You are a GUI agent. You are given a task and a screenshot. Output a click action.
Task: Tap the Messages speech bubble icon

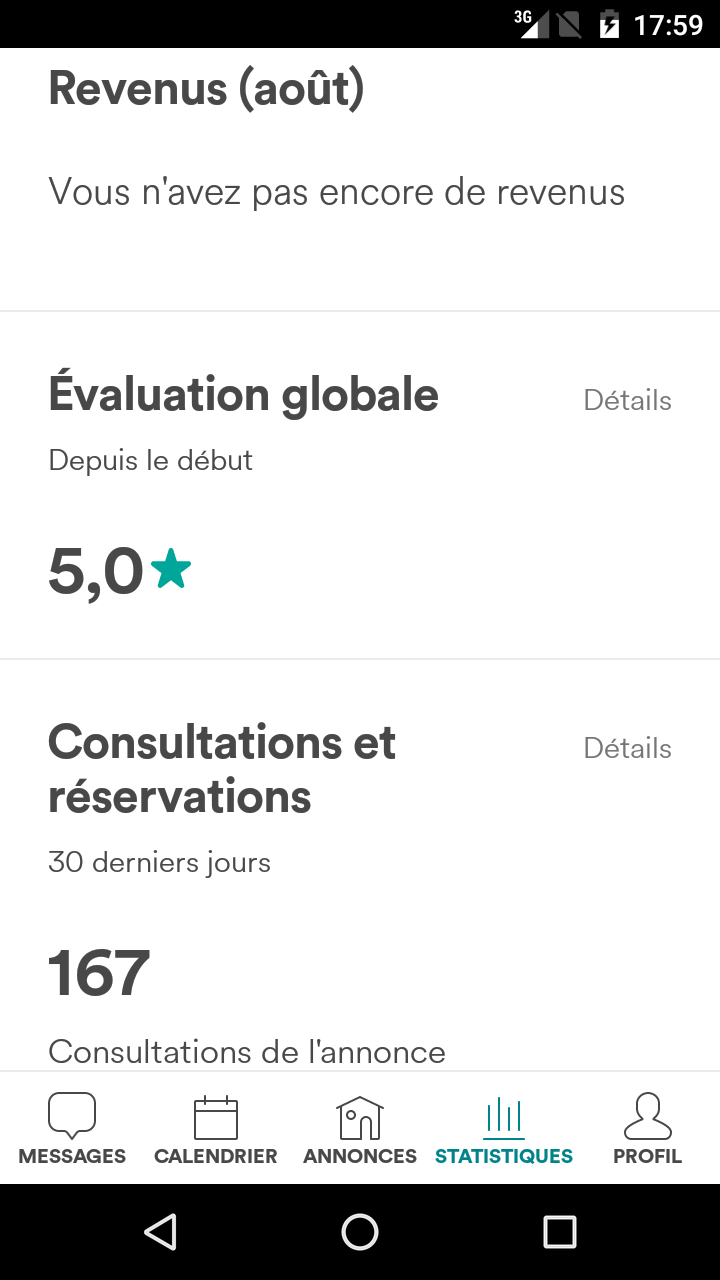pos(72,1115)
